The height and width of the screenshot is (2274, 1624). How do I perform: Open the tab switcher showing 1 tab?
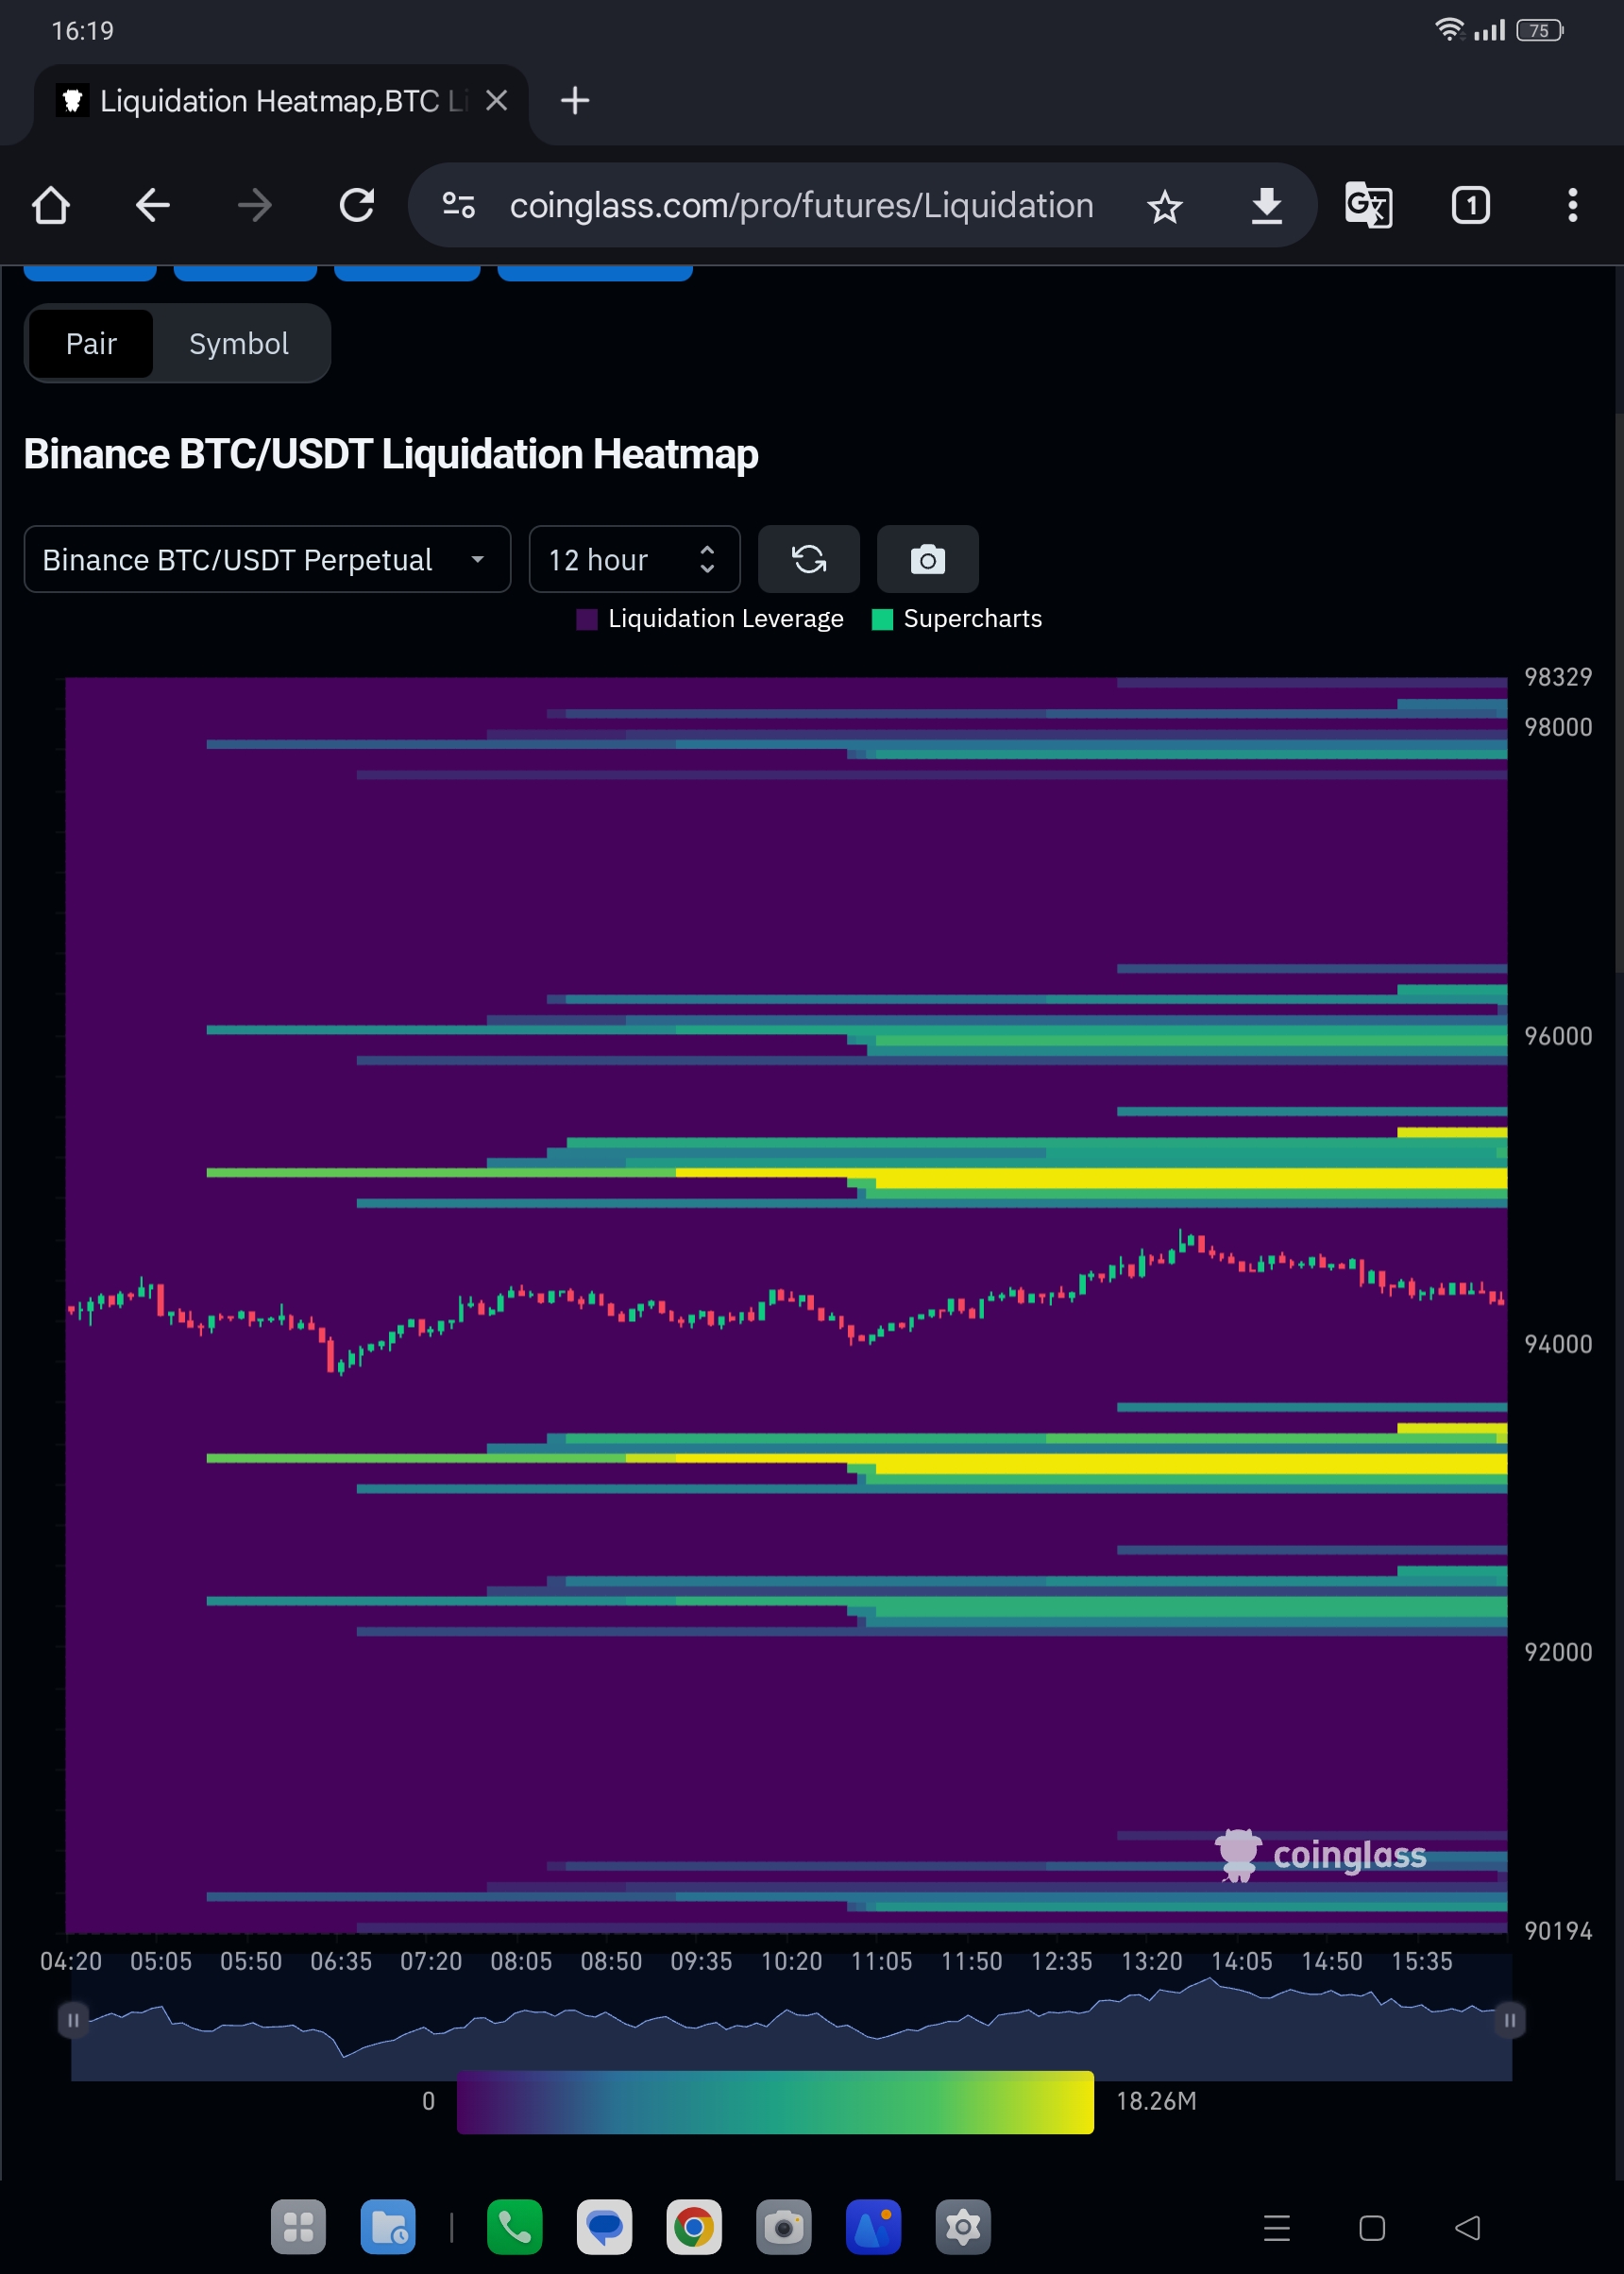1471,206
